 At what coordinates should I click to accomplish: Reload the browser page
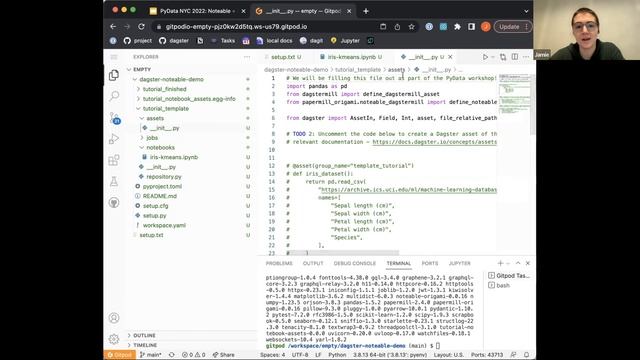141,27
